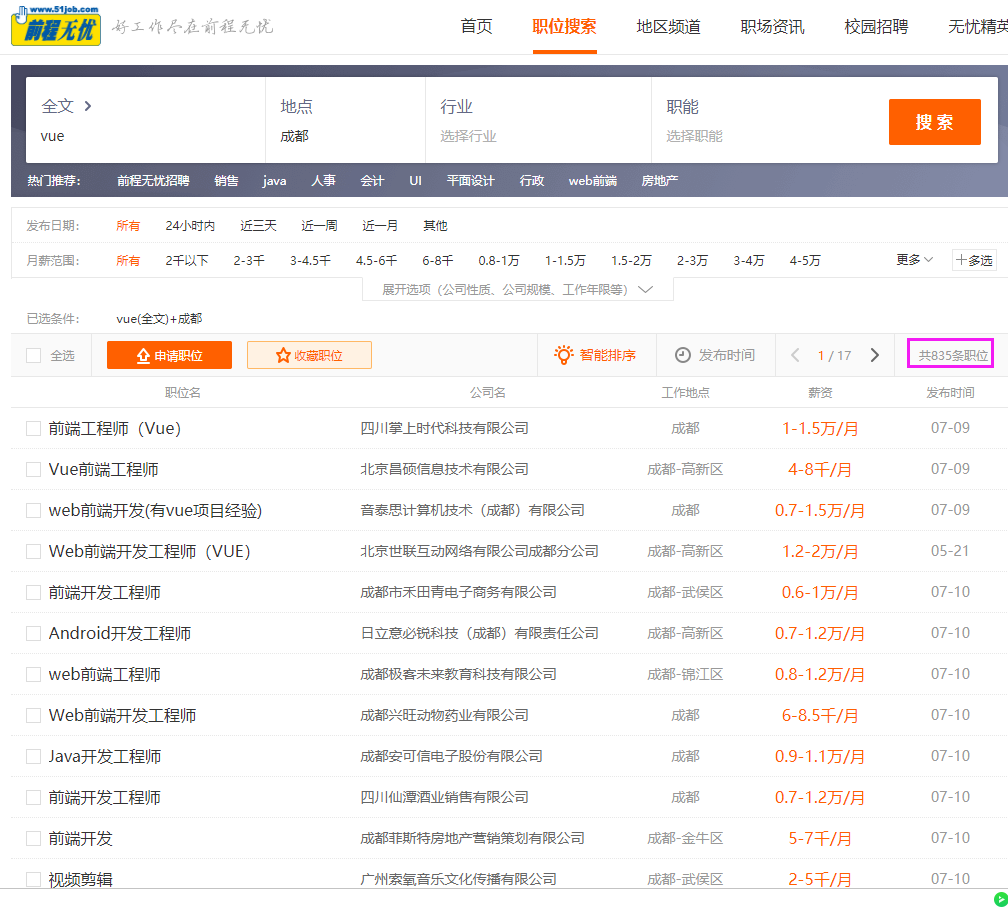Check the web前端工程师 row checkbox
Screen dimensions: 1008x908
33,675
